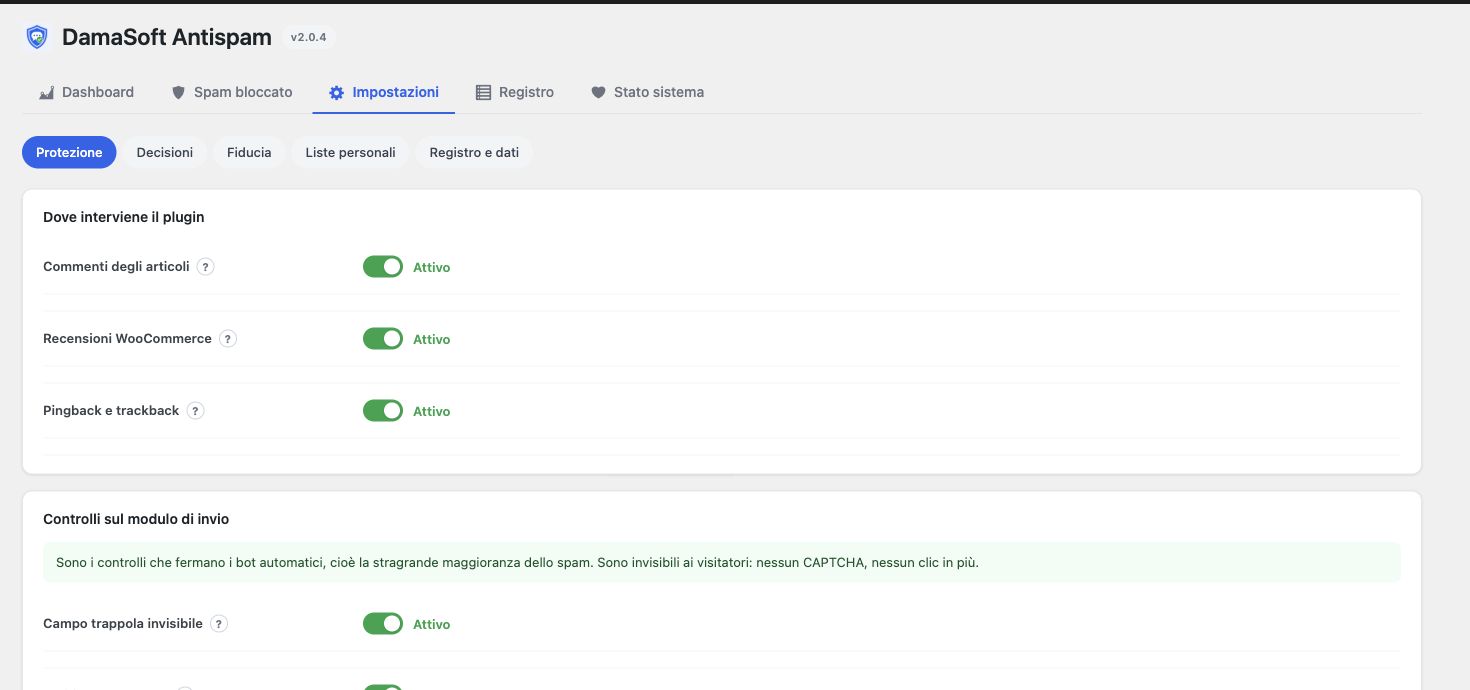Click the DamaSoft Antispam title
The height and width of the screenshot is (690, 1470).
pos(167,37)
